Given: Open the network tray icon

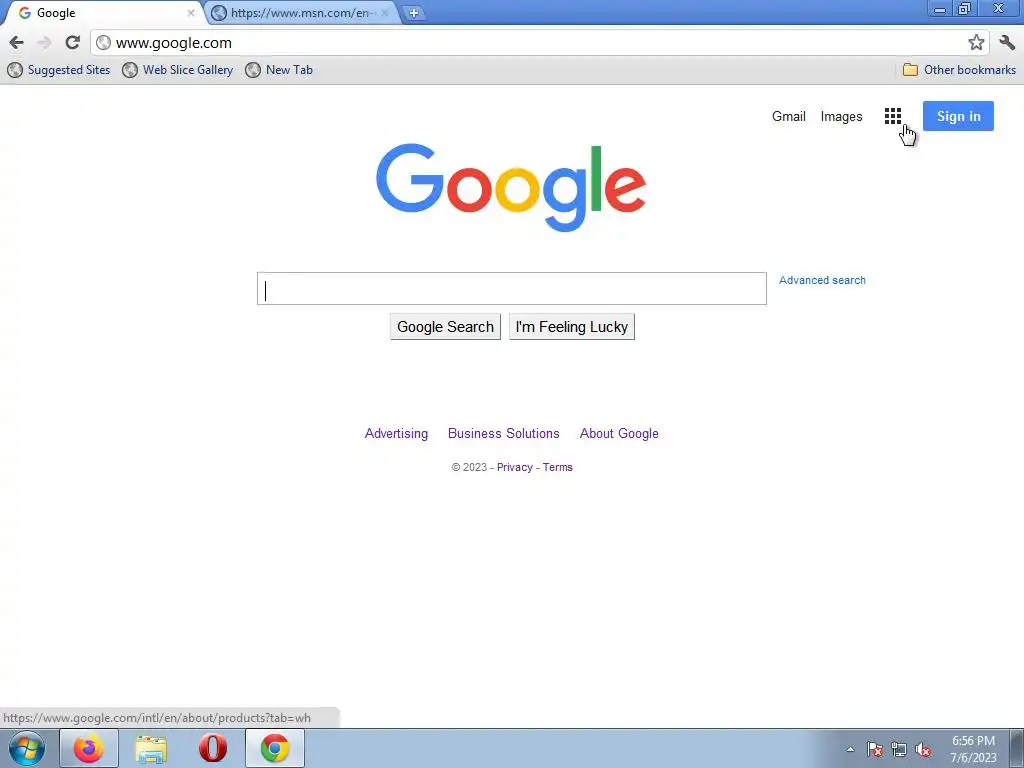Looking at the screenshot, I should click(x=899, y=749).
